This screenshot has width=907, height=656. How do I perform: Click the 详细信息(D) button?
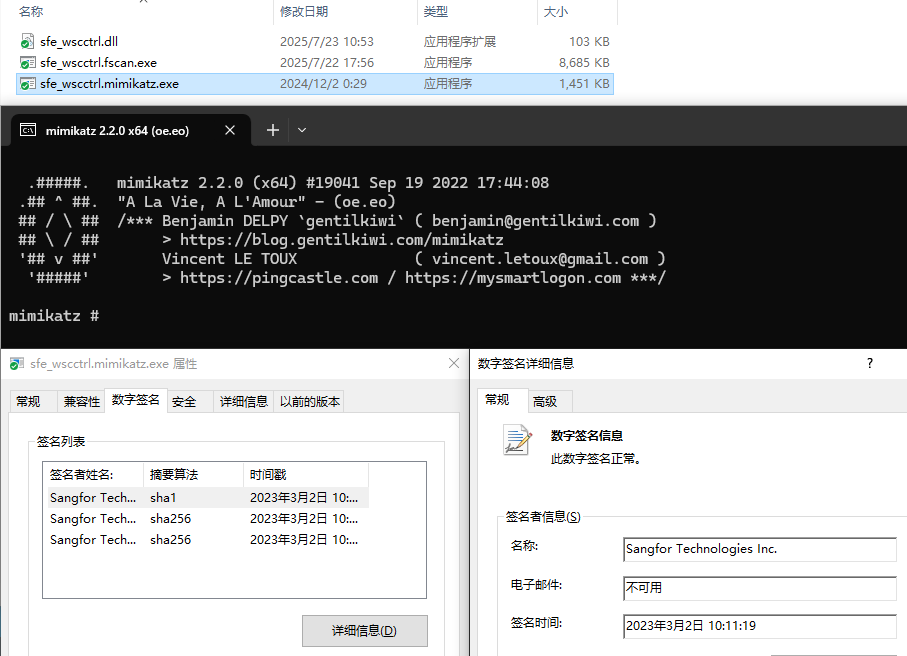pos(364,631)
